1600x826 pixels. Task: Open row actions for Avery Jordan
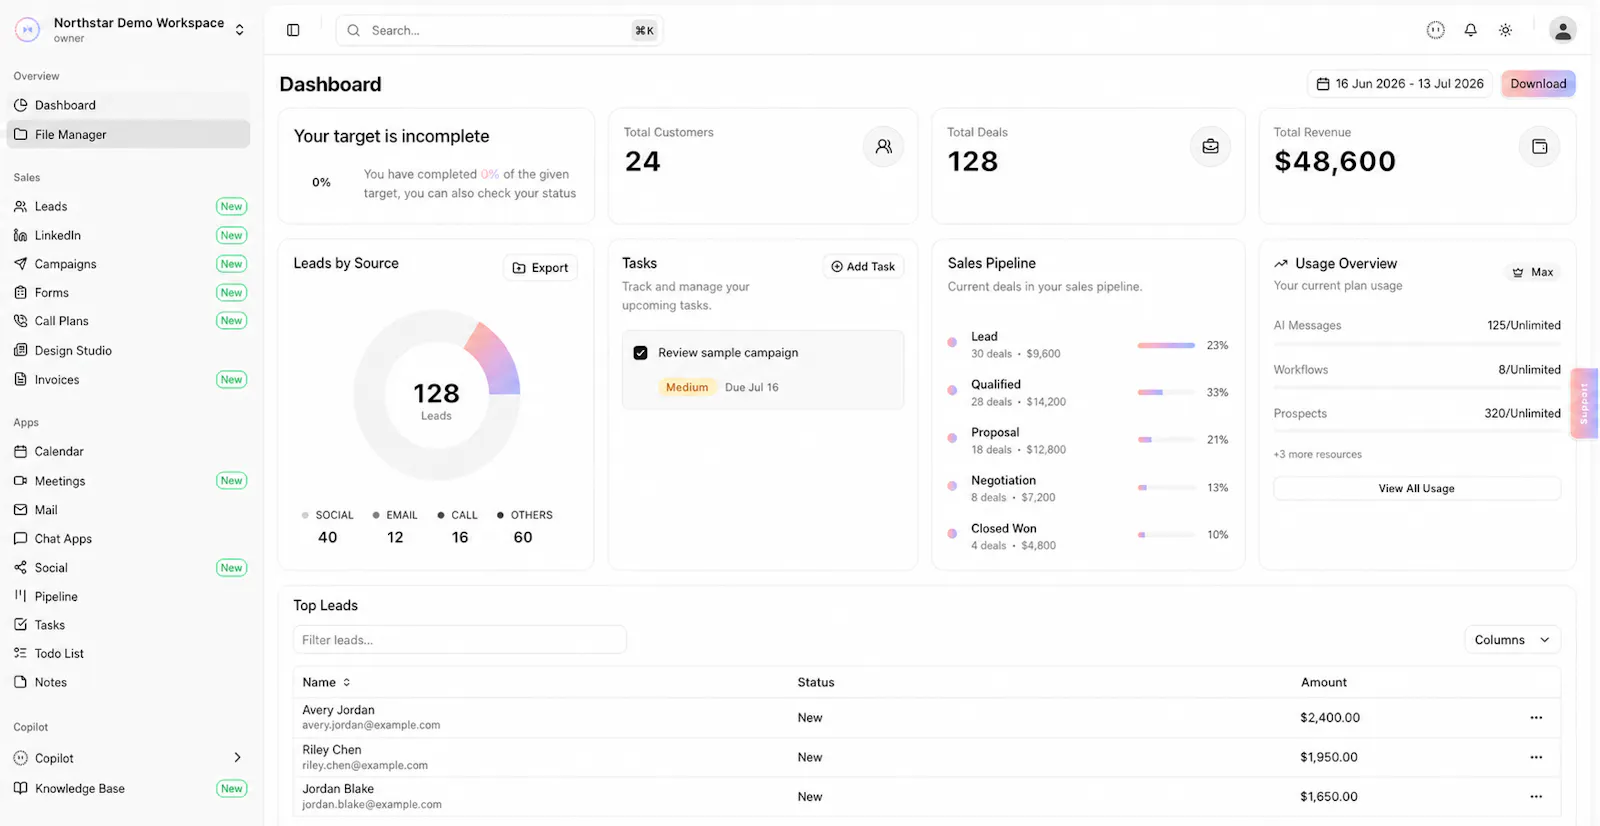(x=1536, y=718)
